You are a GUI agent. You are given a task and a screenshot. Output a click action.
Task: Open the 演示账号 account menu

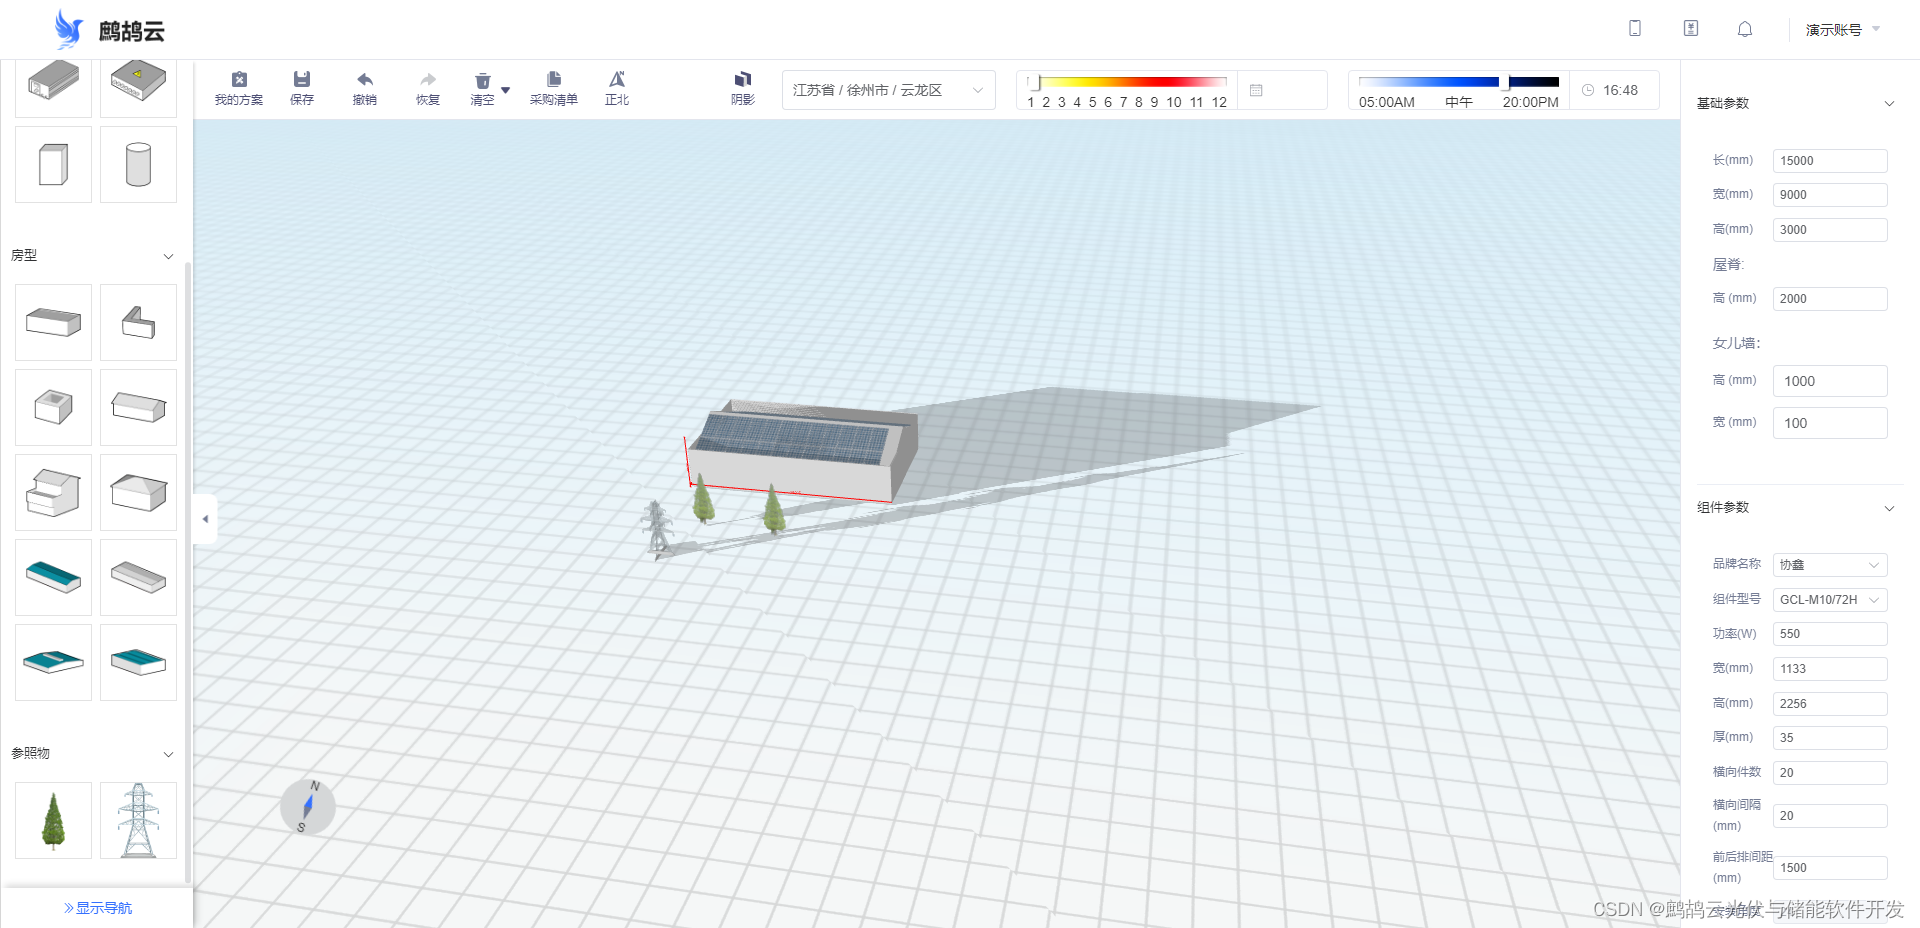tap(1843, 30)
